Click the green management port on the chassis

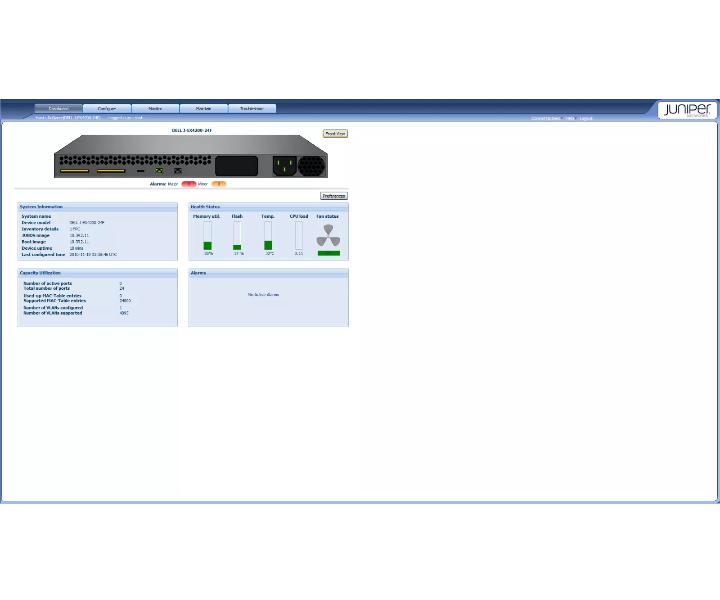coord(159,170)
